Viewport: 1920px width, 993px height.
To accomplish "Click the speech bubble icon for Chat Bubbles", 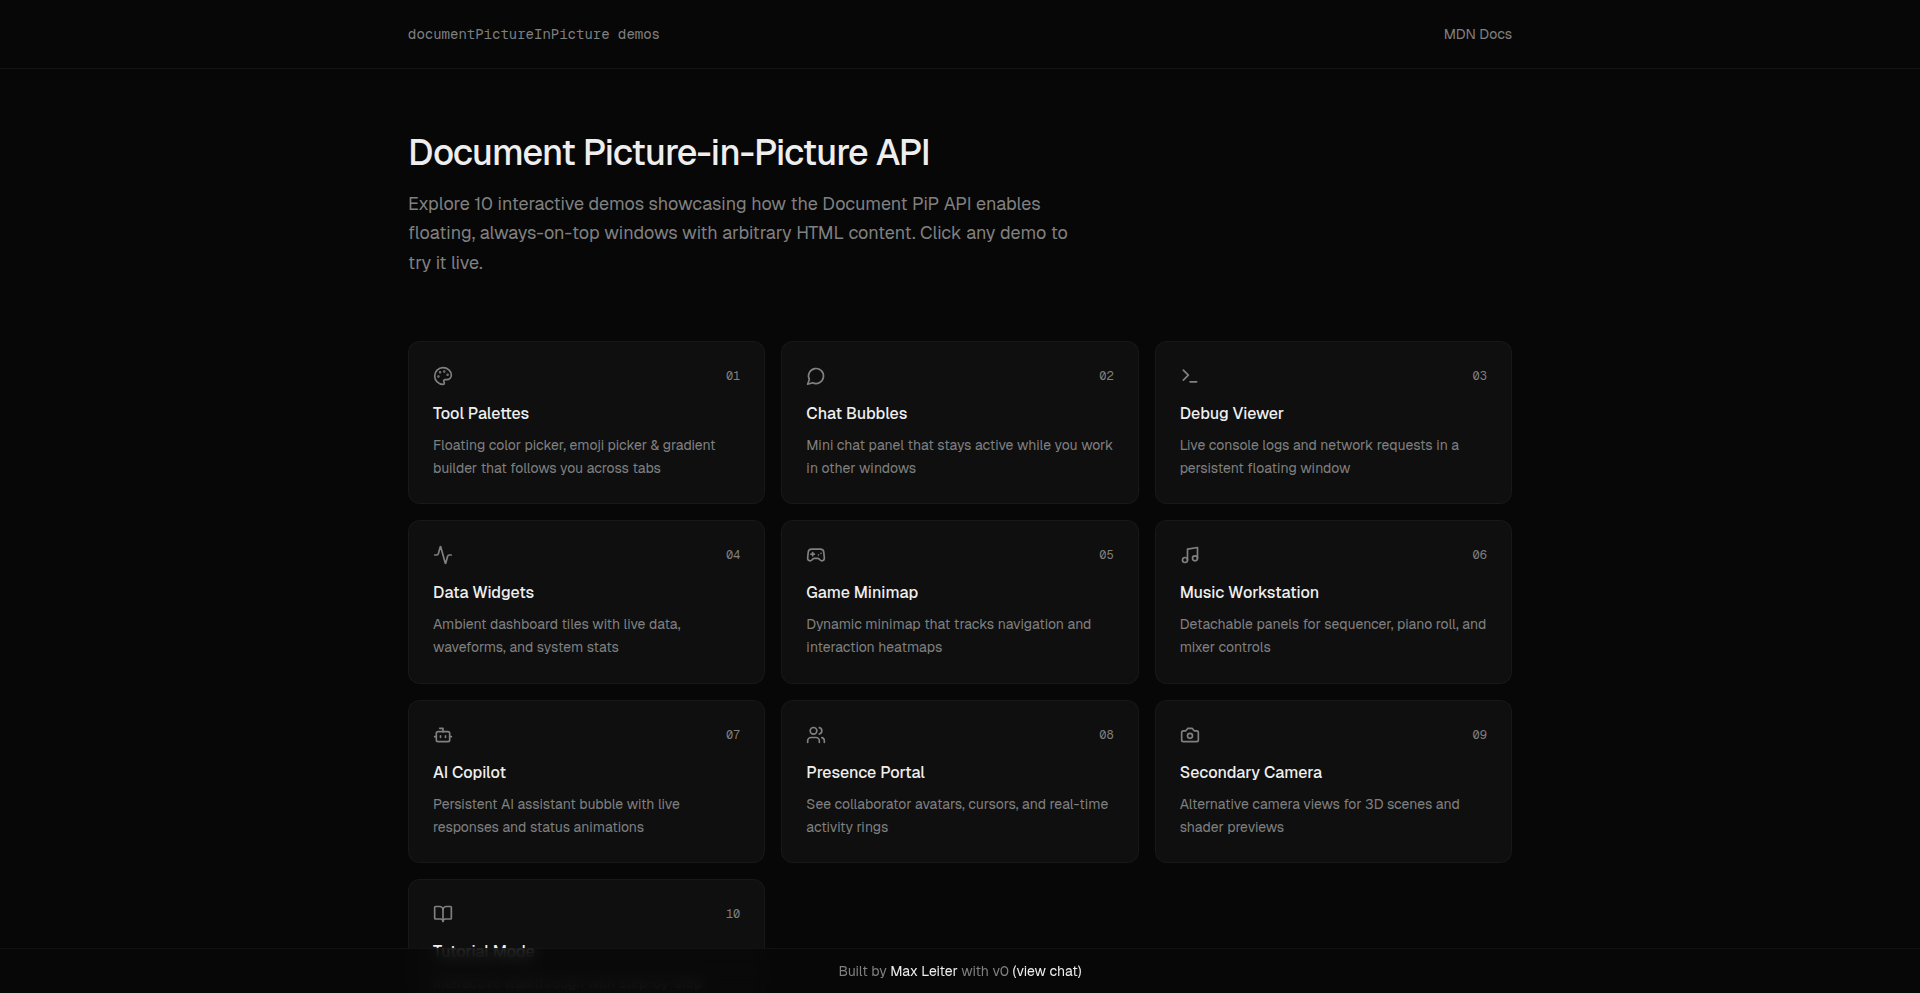I will tap(816, 376).
